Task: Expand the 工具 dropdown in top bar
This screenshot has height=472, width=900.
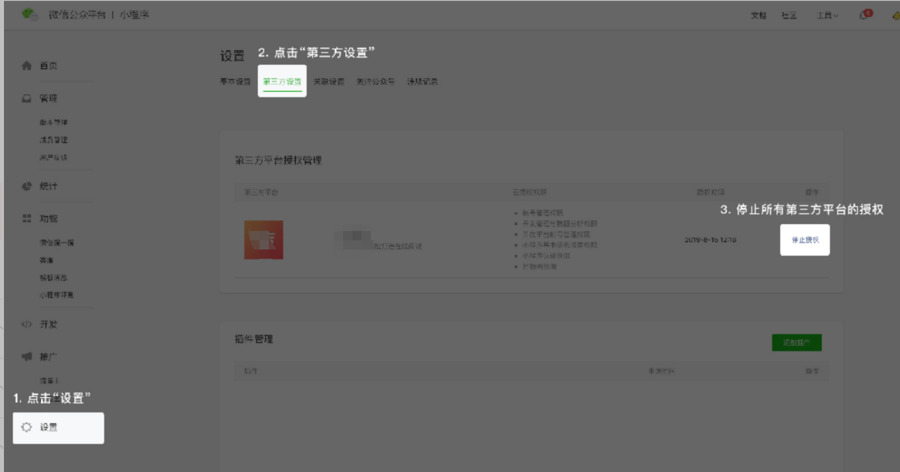Action: pos(826,16)
